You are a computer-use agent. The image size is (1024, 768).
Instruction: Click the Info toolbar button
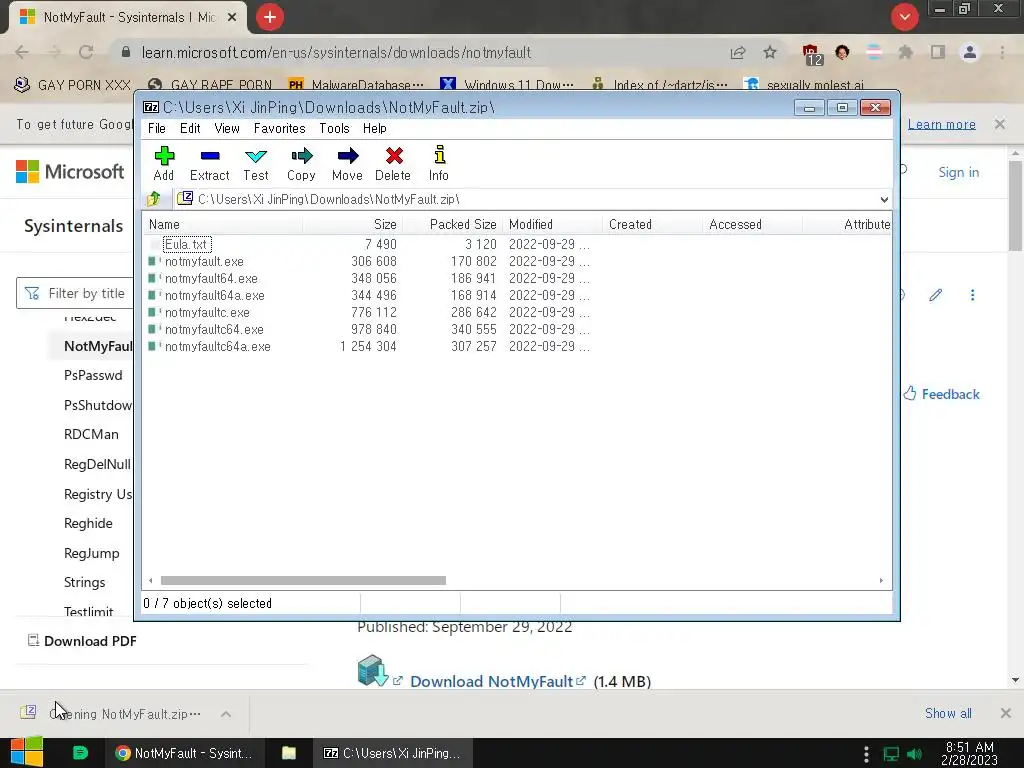(x=439, y=163)
